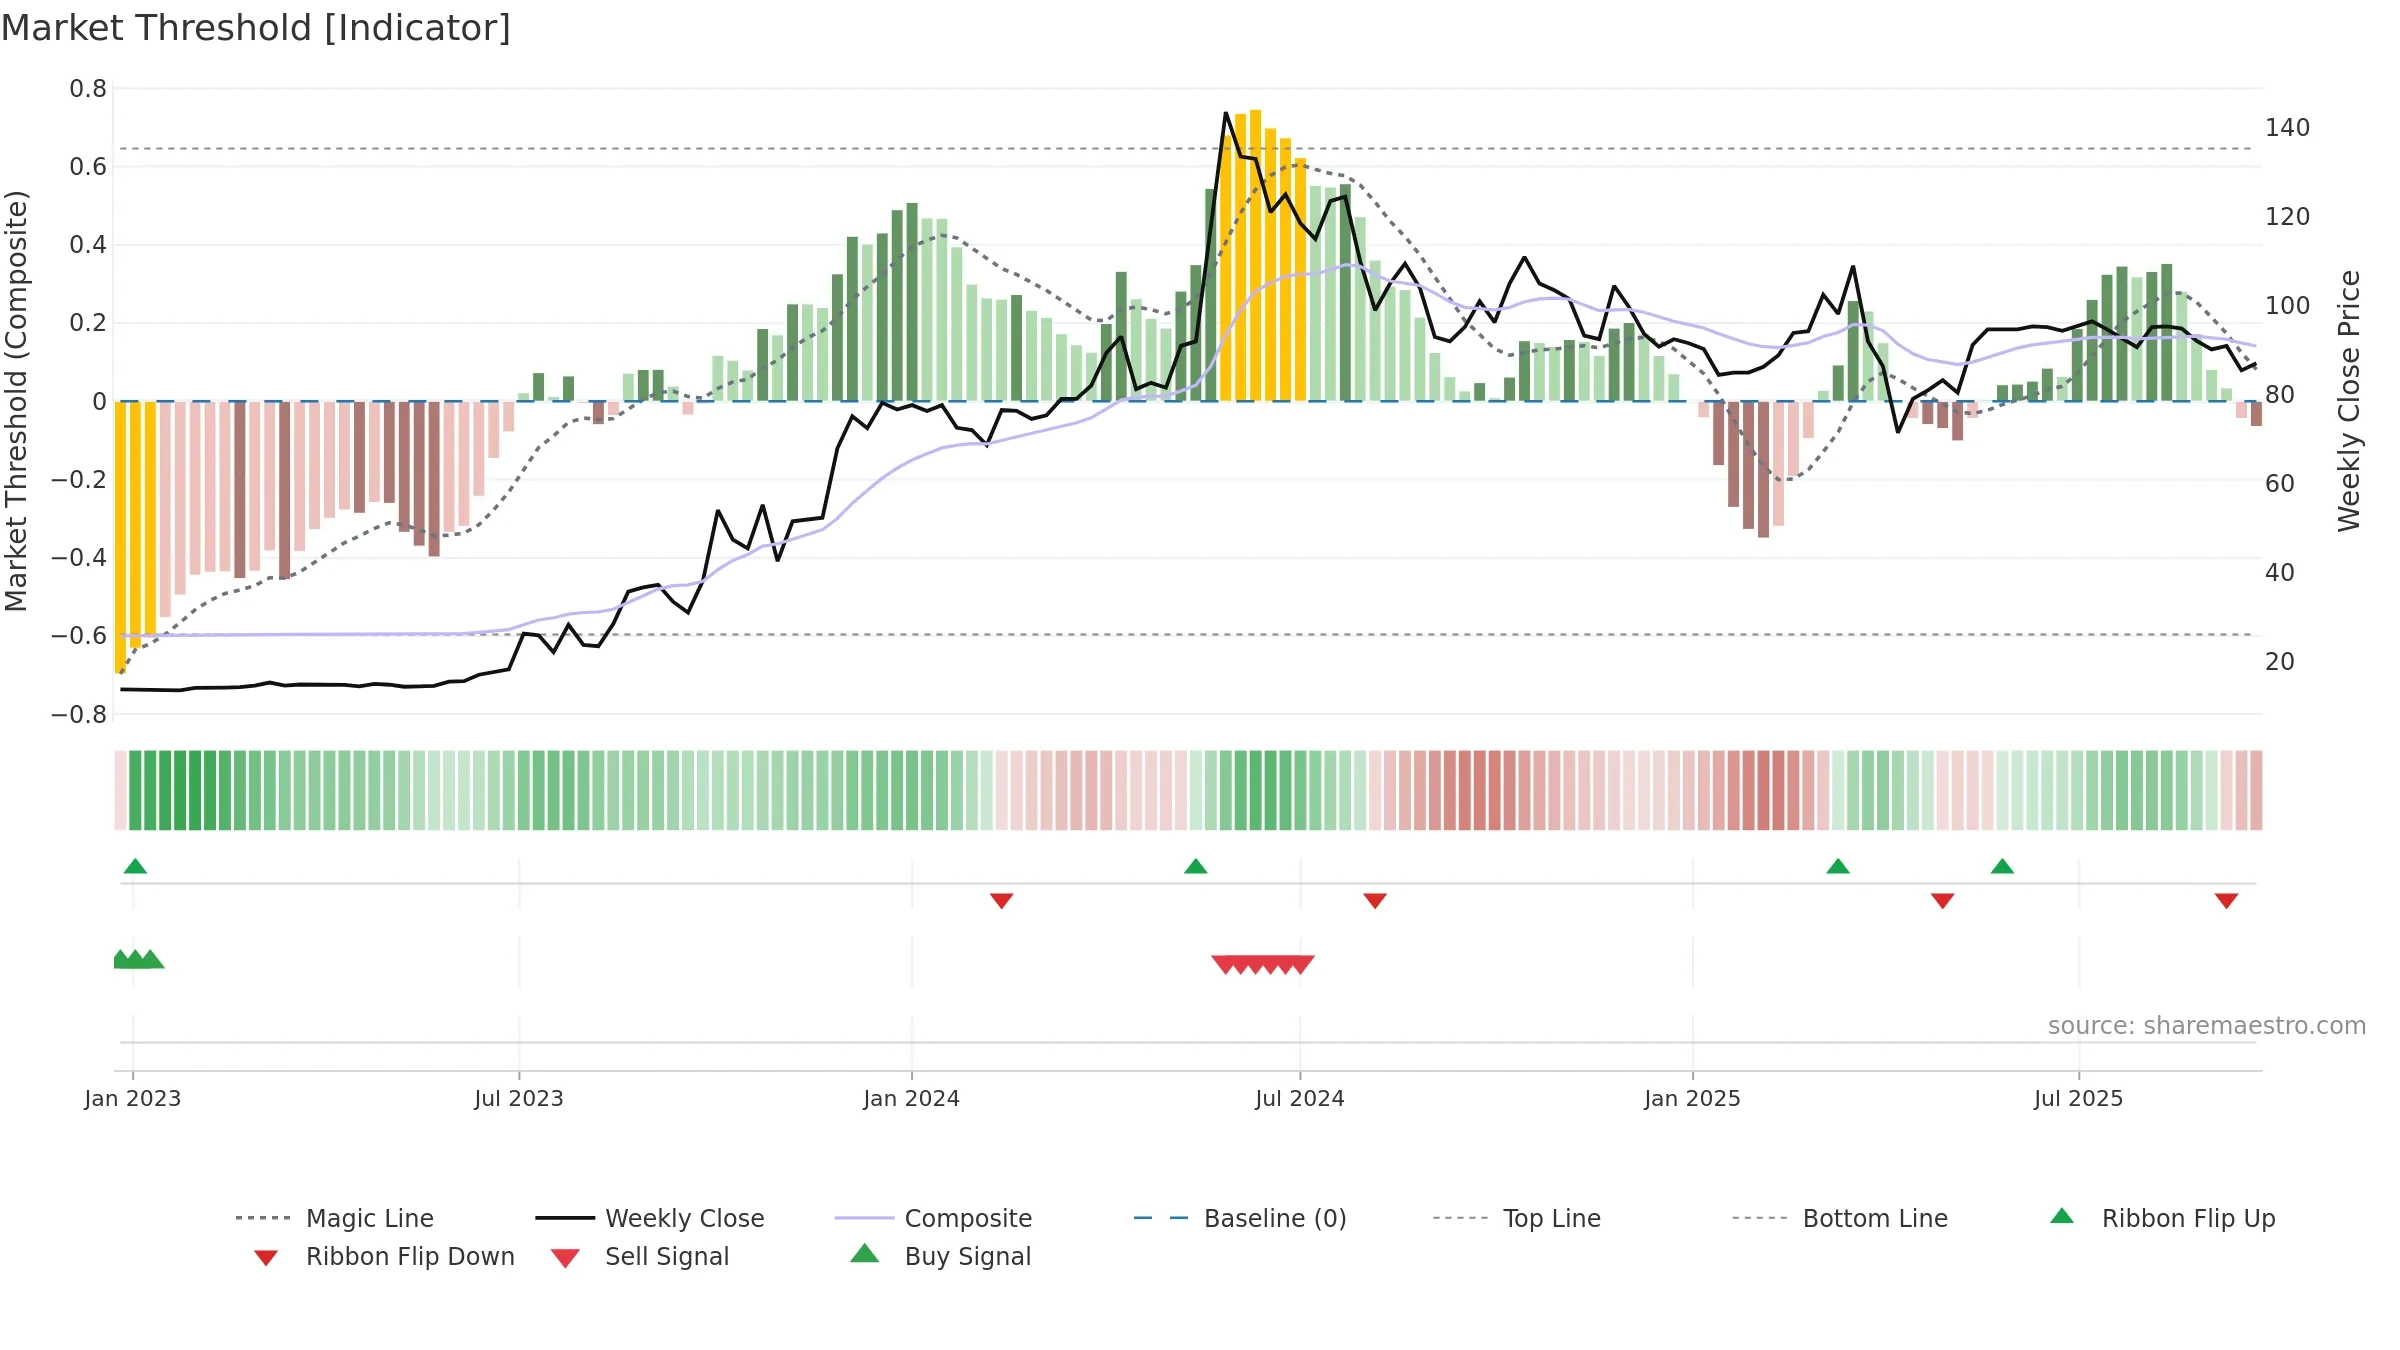Screen dimensions: 2400x1350
Task: Click the 0.8 left axis tick label
Action: (x=88, y=89)
